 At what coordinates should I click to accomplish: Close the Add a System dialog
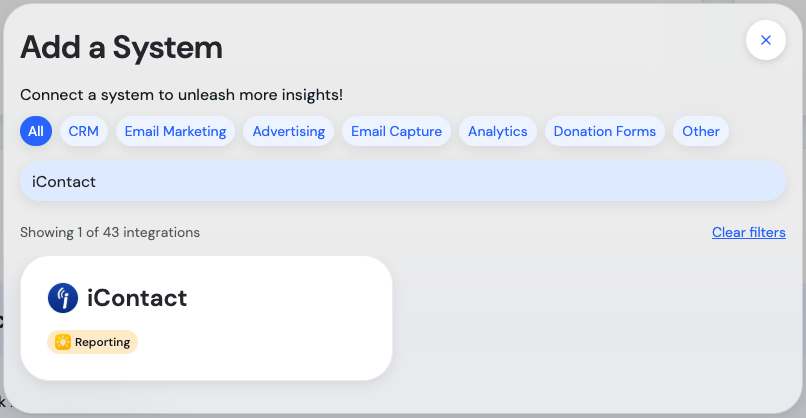pos(765,40)
